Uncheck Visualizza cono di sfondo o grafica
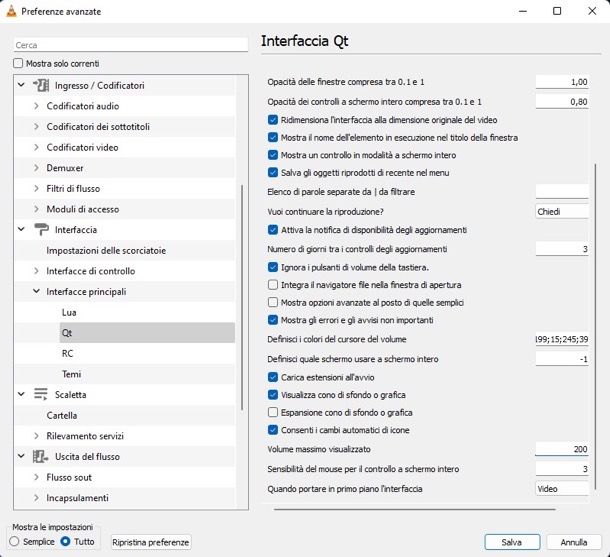Screen dimensions: 610x557 tap(273, 395)
